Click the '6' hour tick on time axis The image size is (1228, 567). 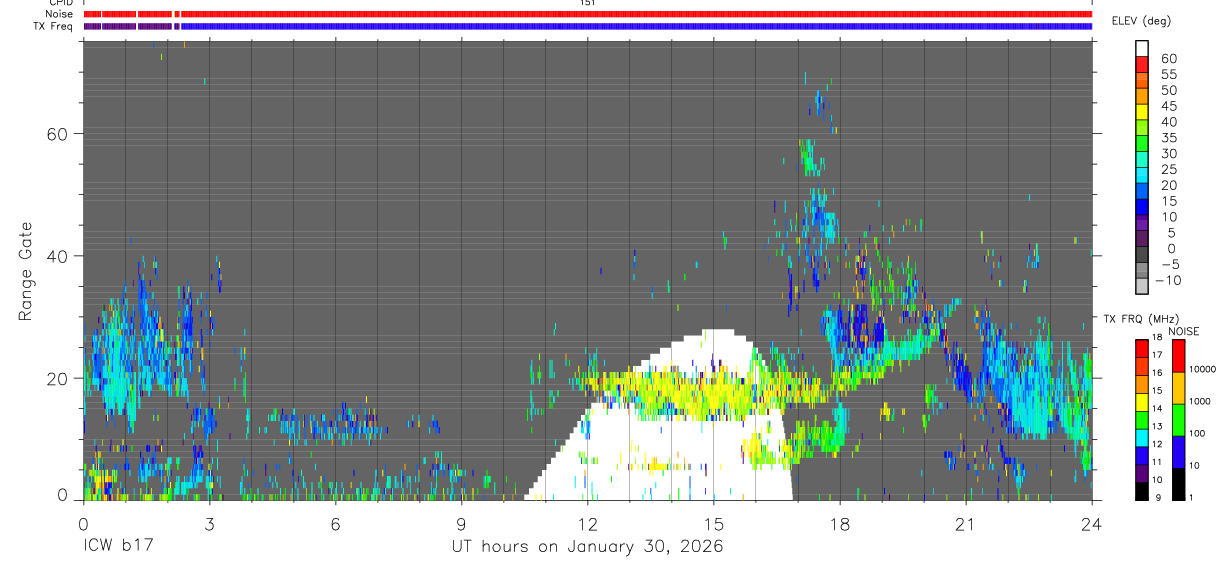tap(335, 524)
